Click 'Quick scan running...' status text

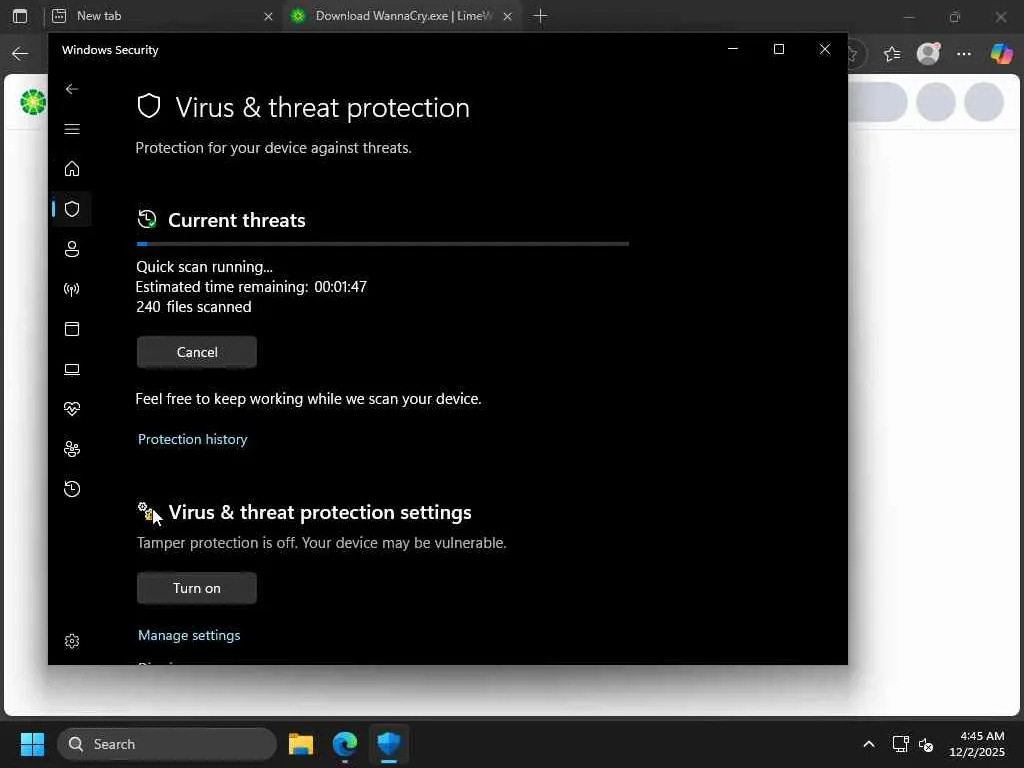tap(204, 266)
